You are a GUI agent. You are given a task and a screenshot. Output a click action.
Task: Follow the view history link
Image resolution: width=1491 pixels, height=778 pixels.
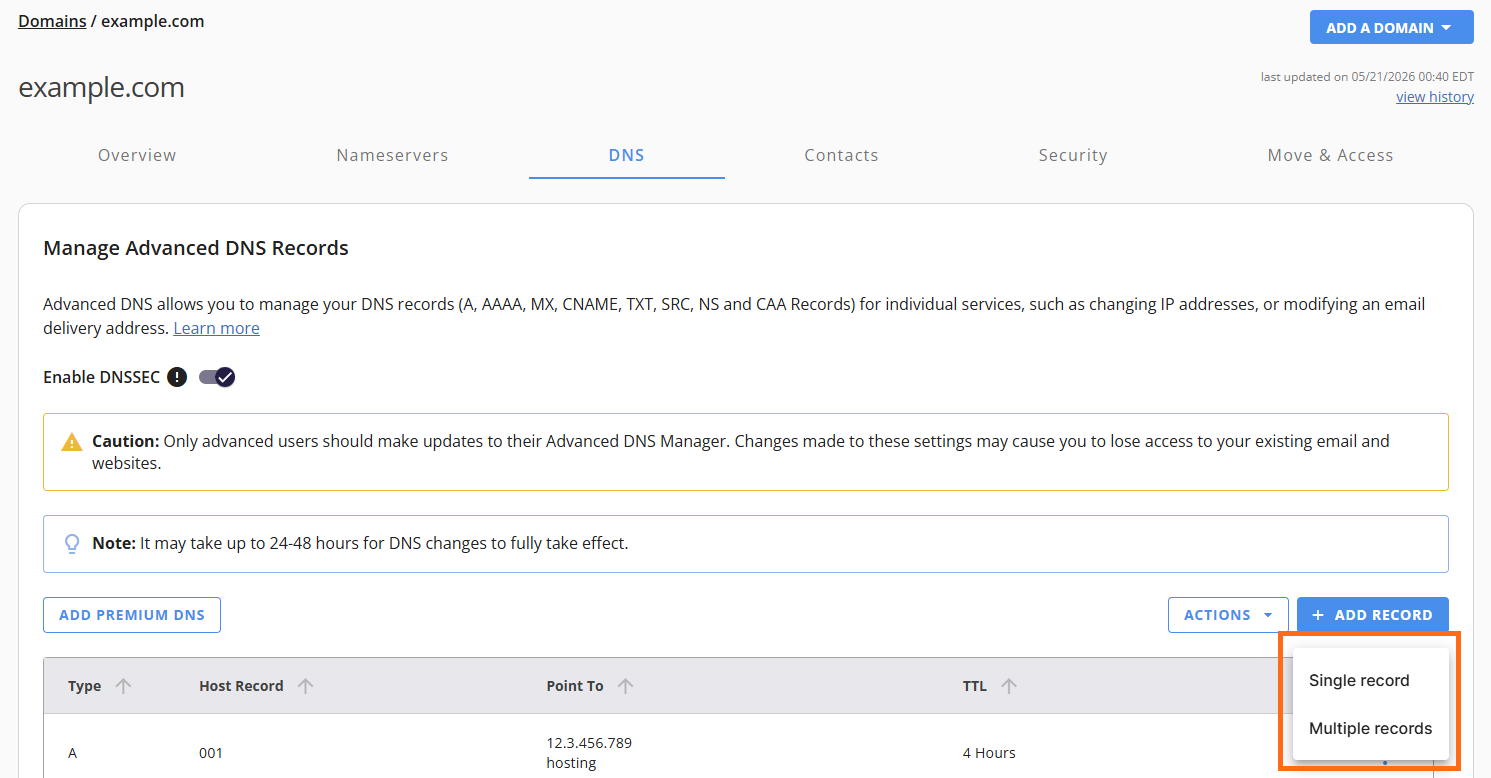[x=1435, y=97]
